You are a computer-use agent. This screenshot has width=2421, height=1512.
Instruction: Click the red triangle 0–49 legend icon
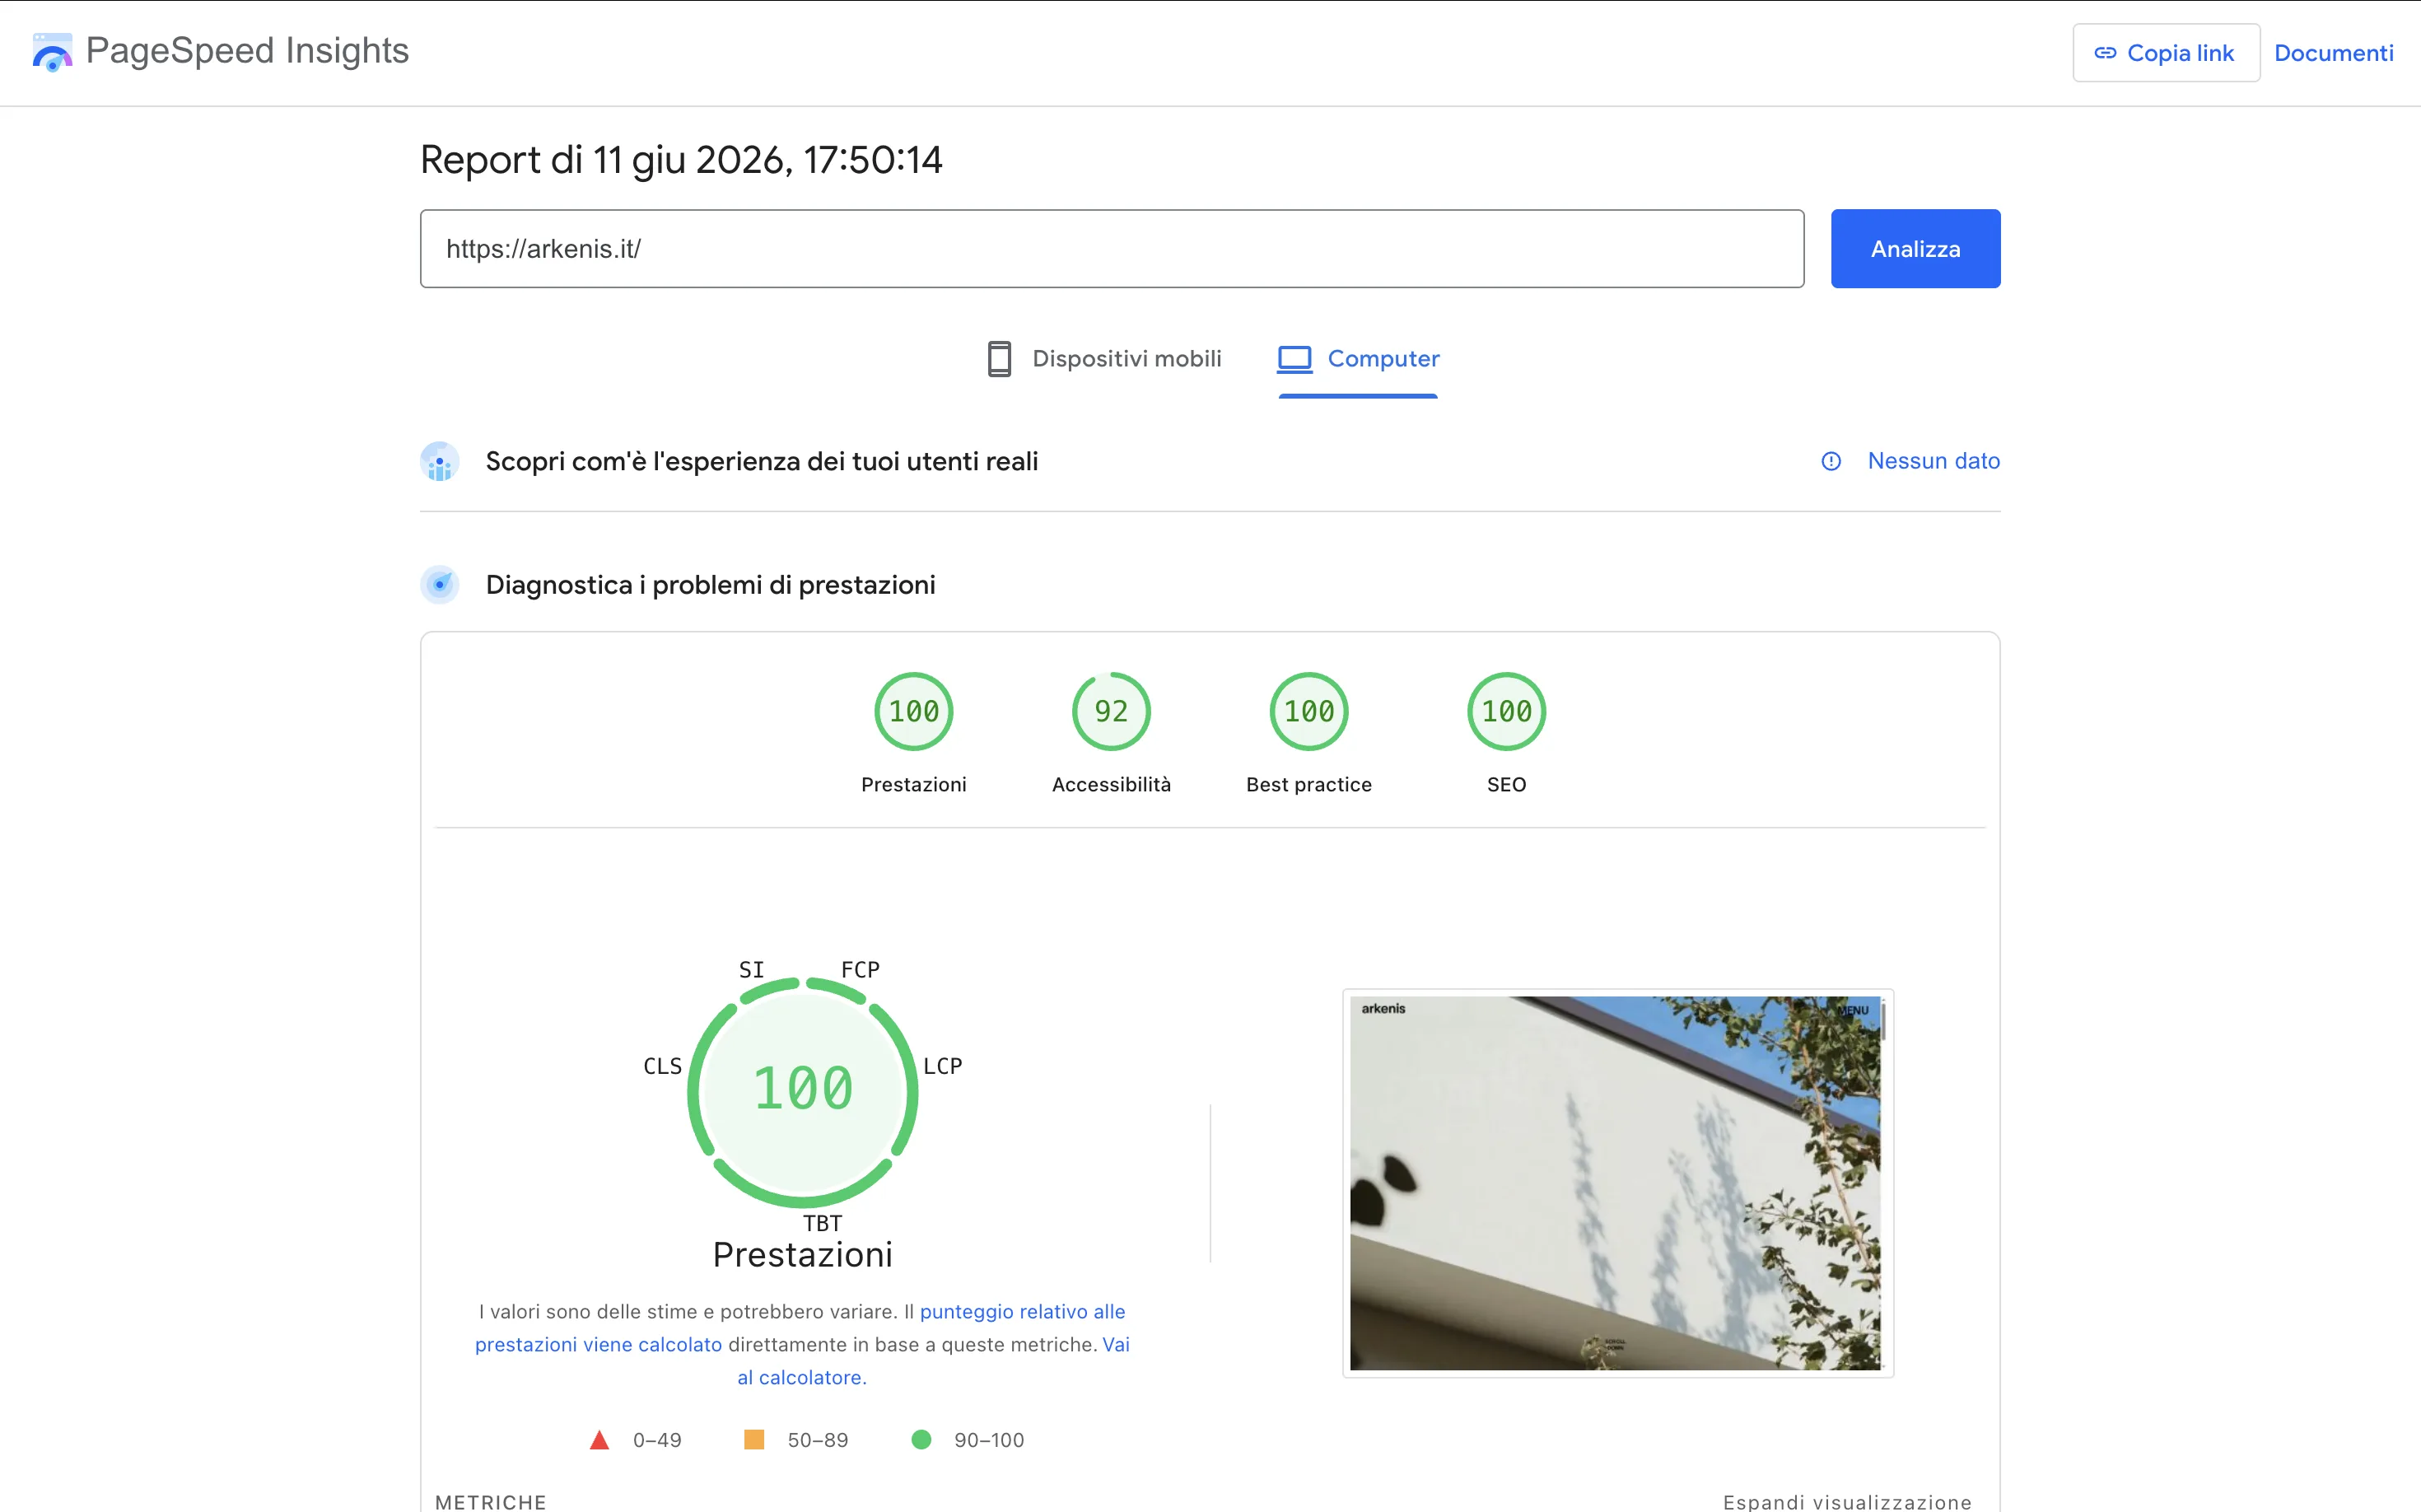click(x=599, y=1440)
